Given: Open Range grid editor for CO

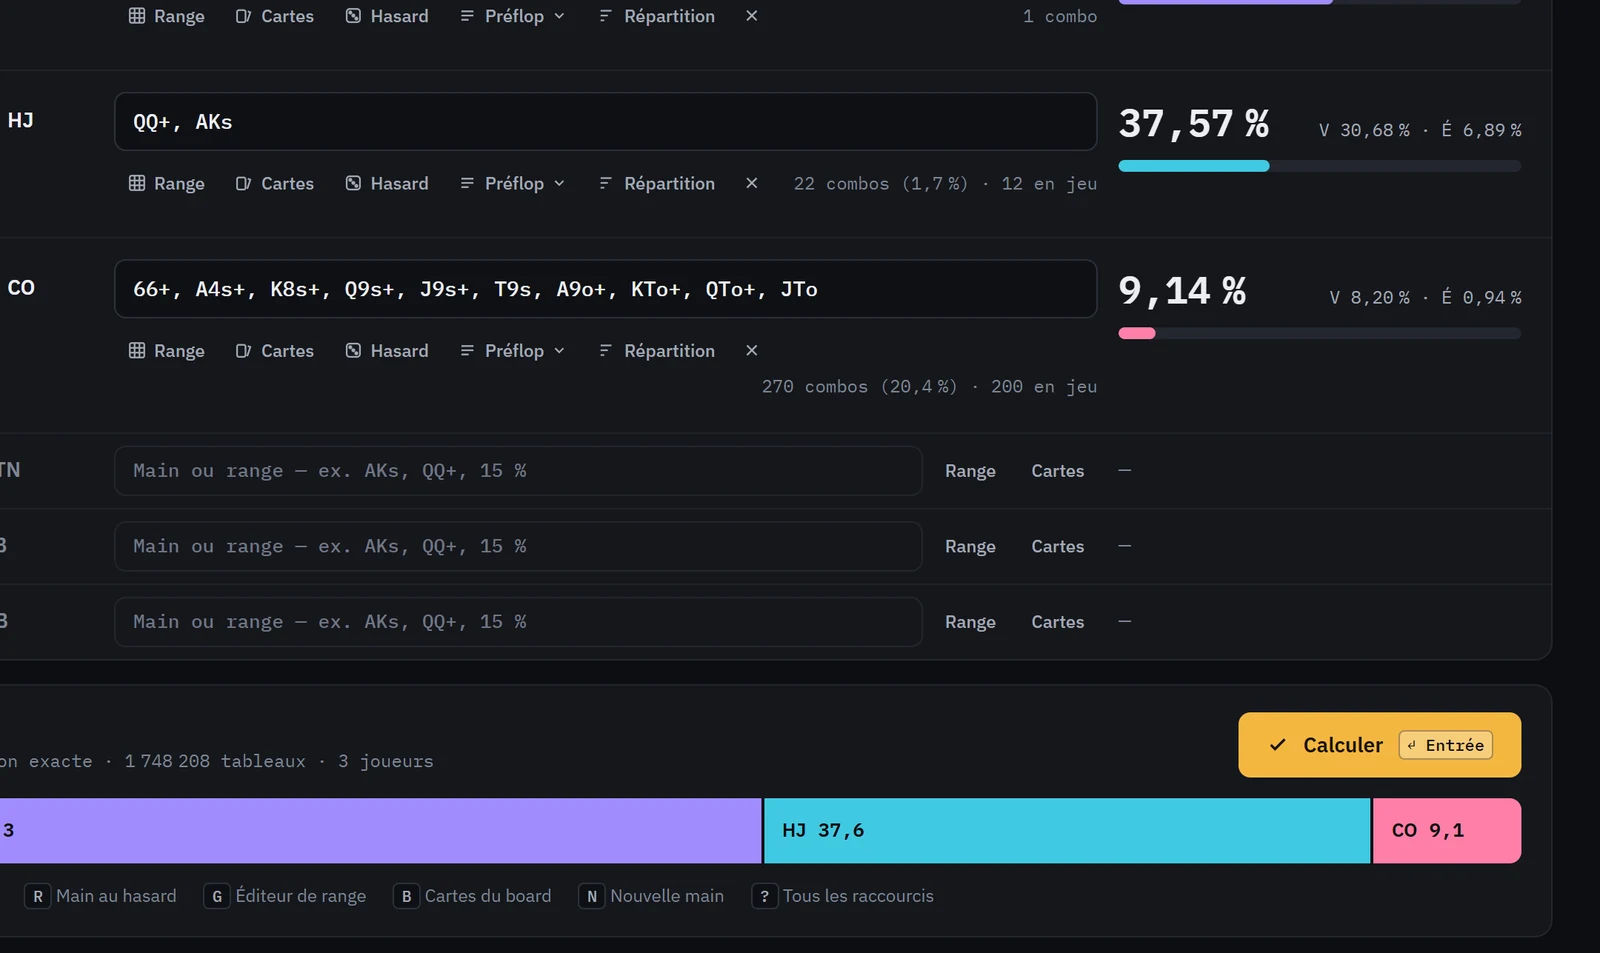Looking at the screenshot, I should (166, 350).
